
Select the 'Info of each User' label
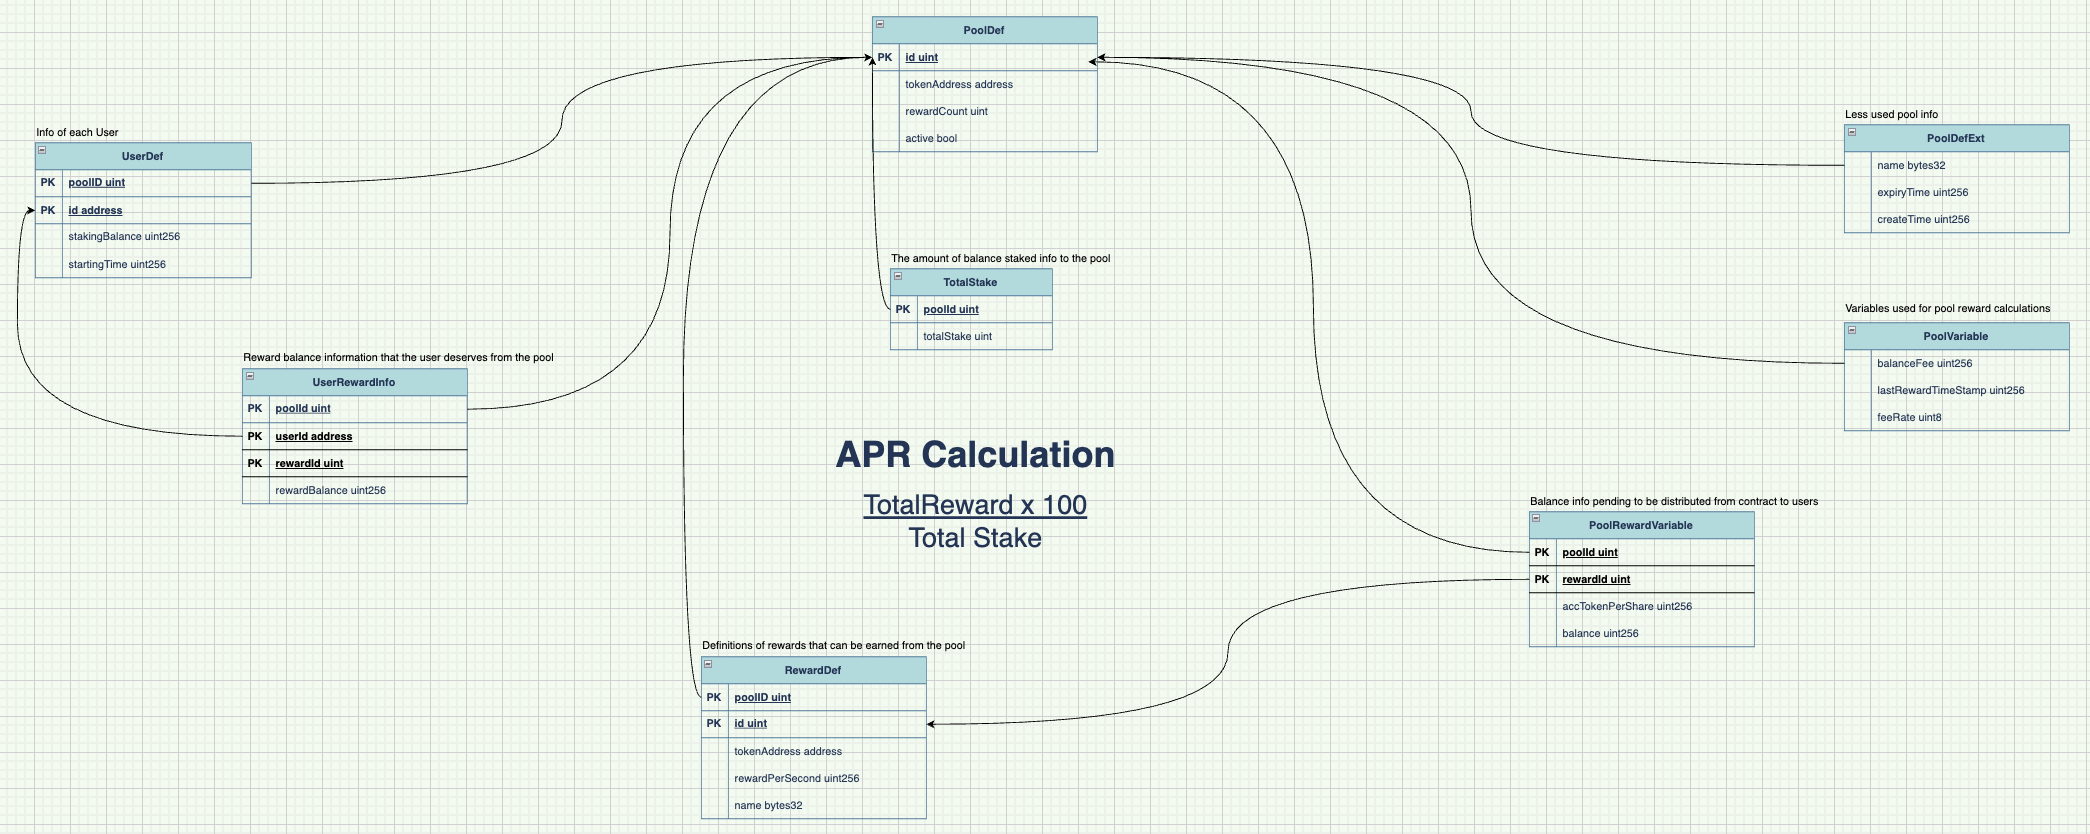click(77, 133)
